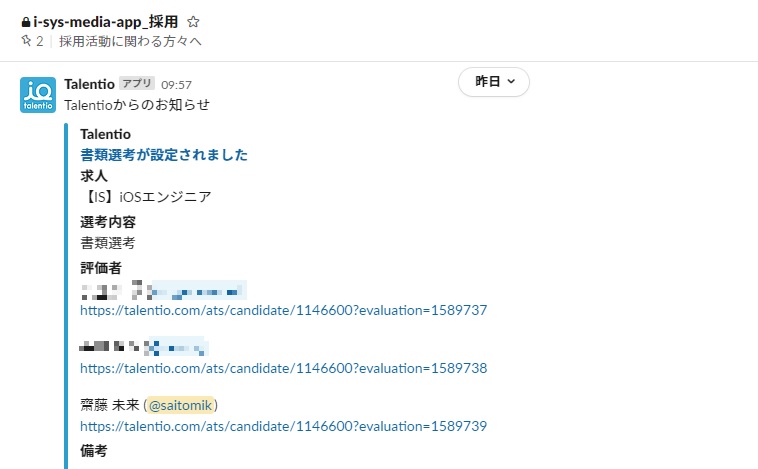Open the i-sys-media-app_採用 channel title
The height and width of the screenshot is (469, 758).
(106, 22)
